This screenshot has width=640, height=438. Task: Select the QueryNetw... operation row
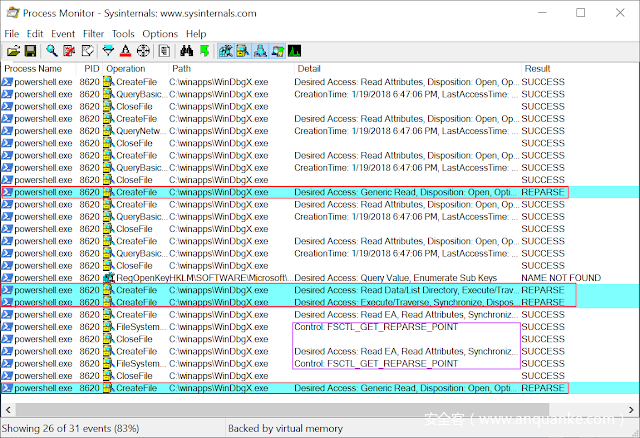pos(320,131)
